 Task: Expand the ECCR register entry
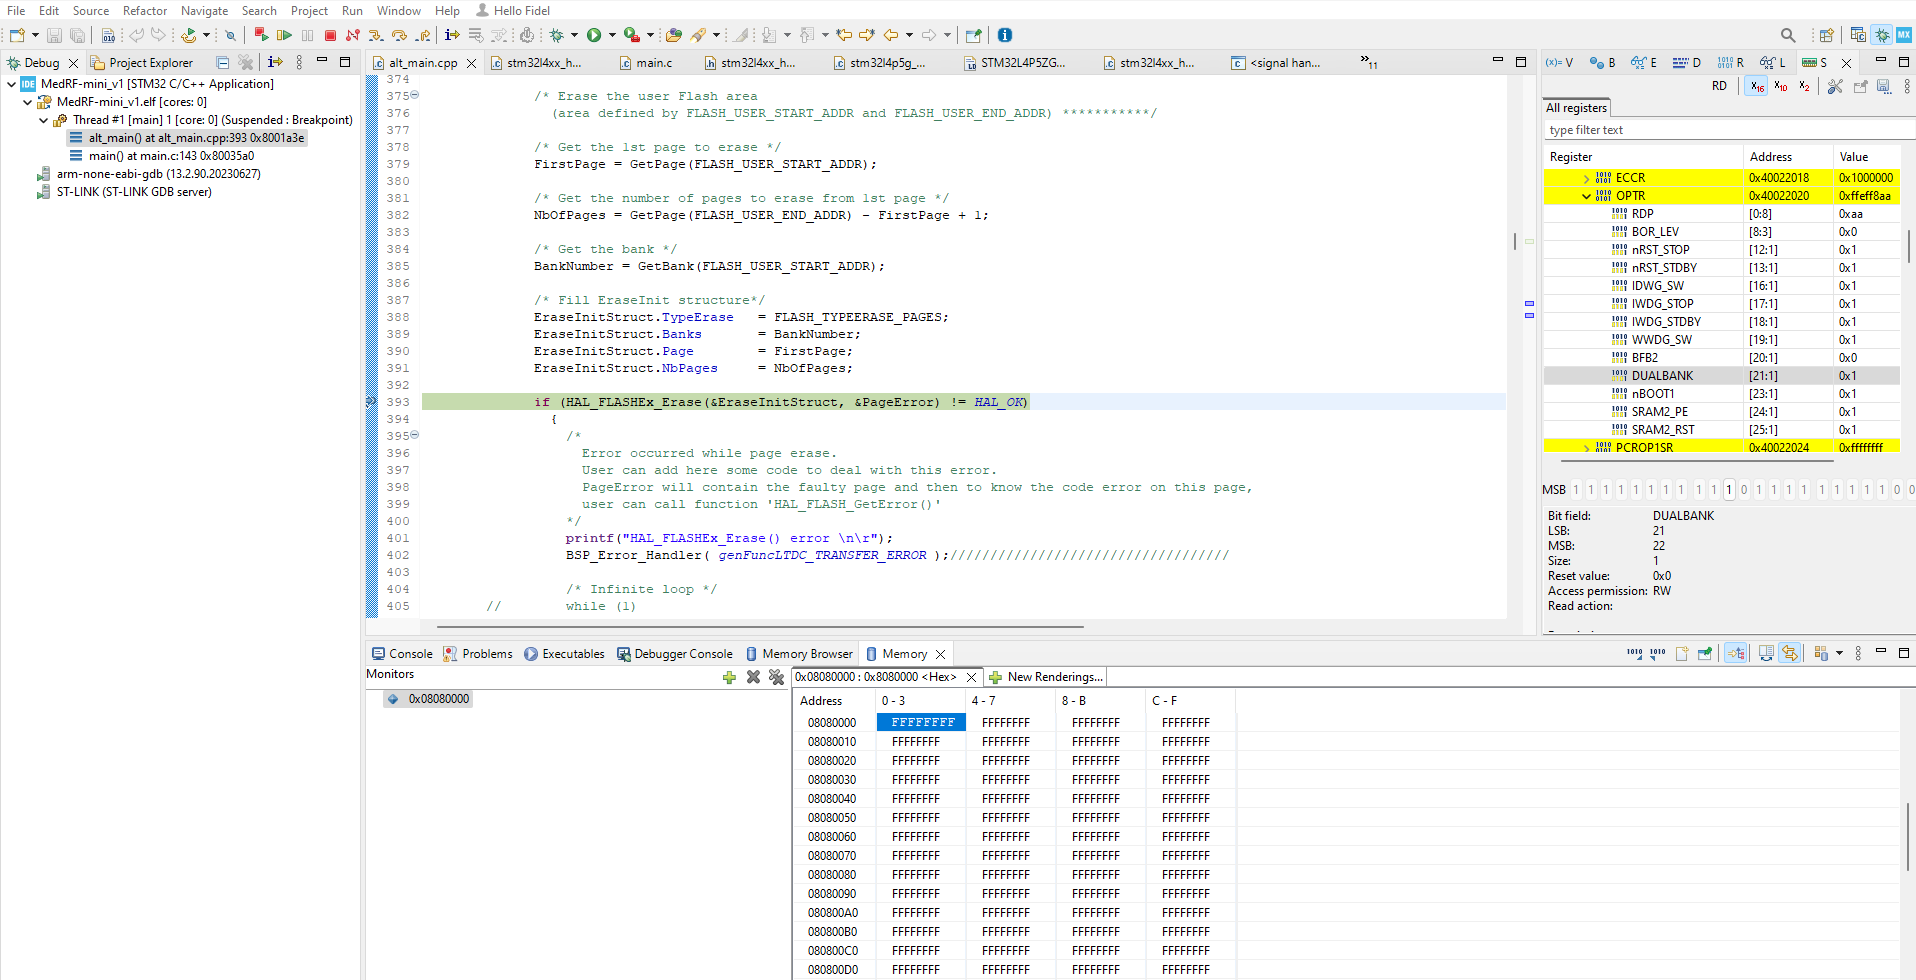click(x=1587, y=177)
